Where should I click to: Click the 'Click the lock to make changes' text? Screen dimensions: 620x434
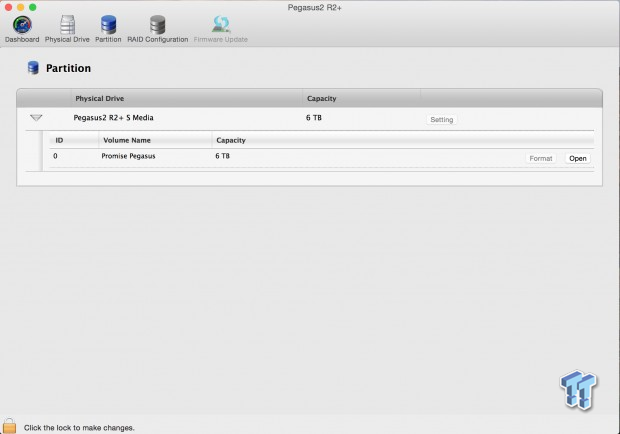[x=79, y=428]
